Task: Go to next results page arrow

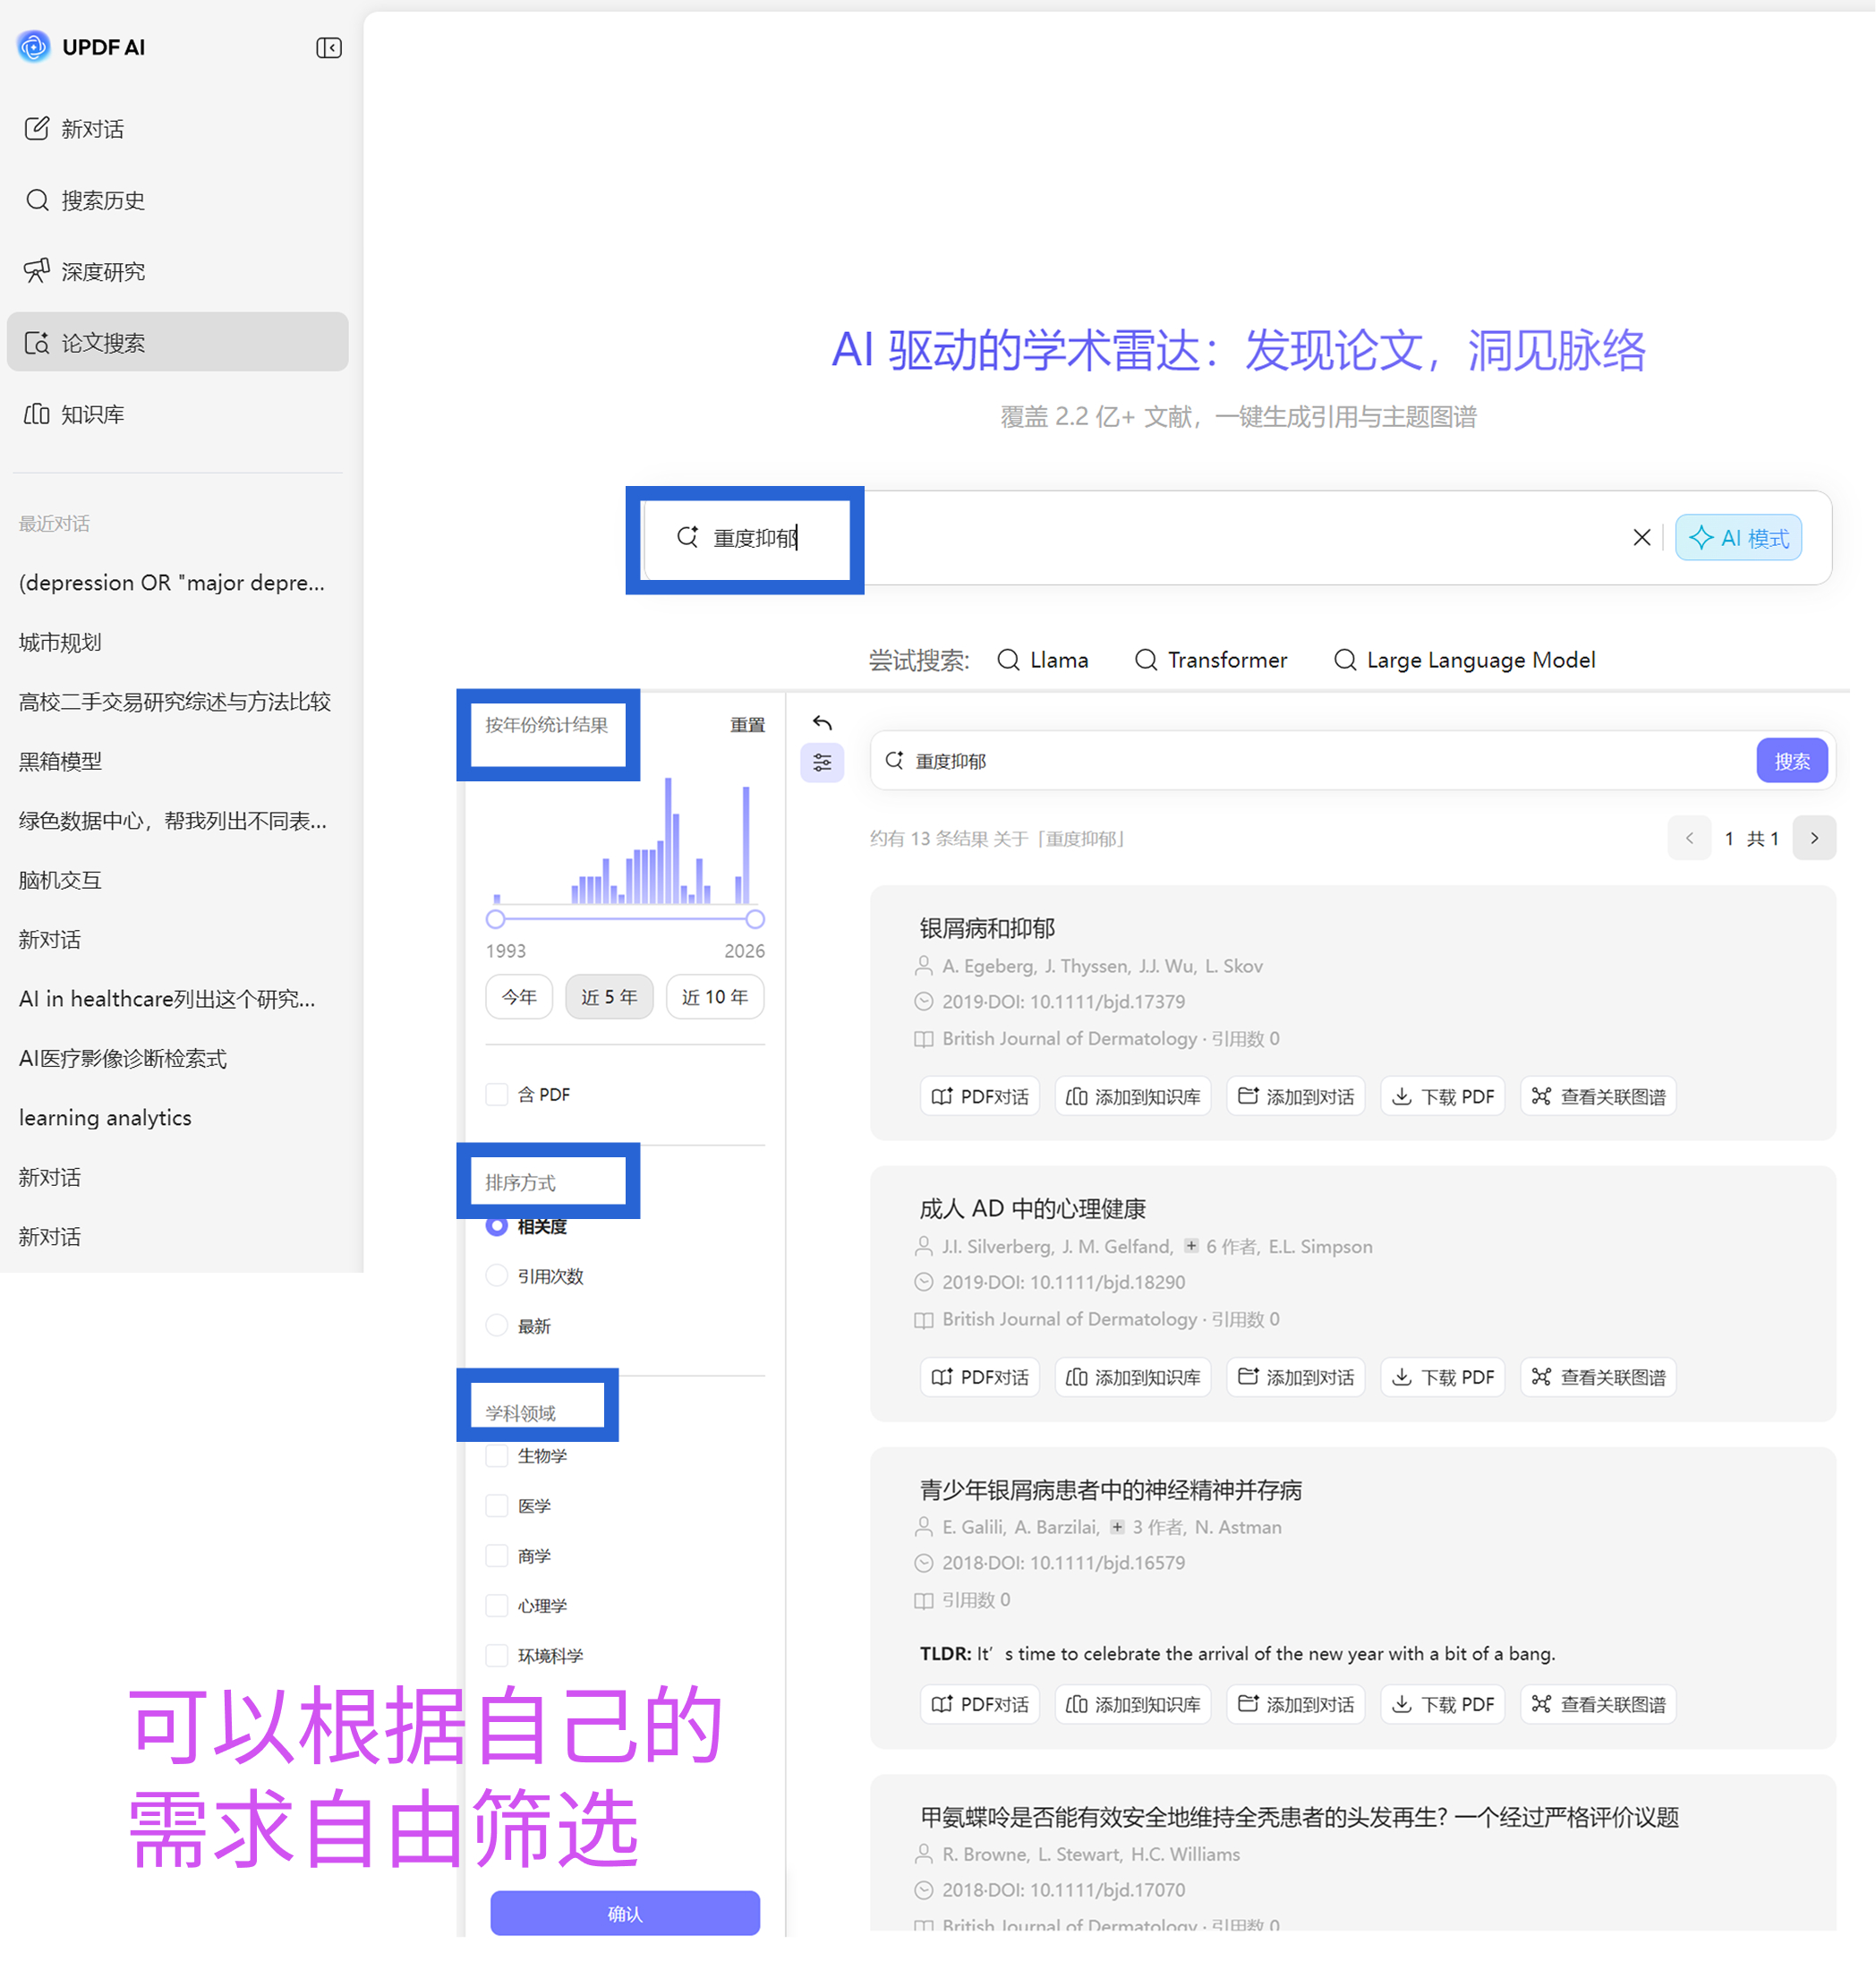Action: pyautogui.click(x=1814, y=838)
